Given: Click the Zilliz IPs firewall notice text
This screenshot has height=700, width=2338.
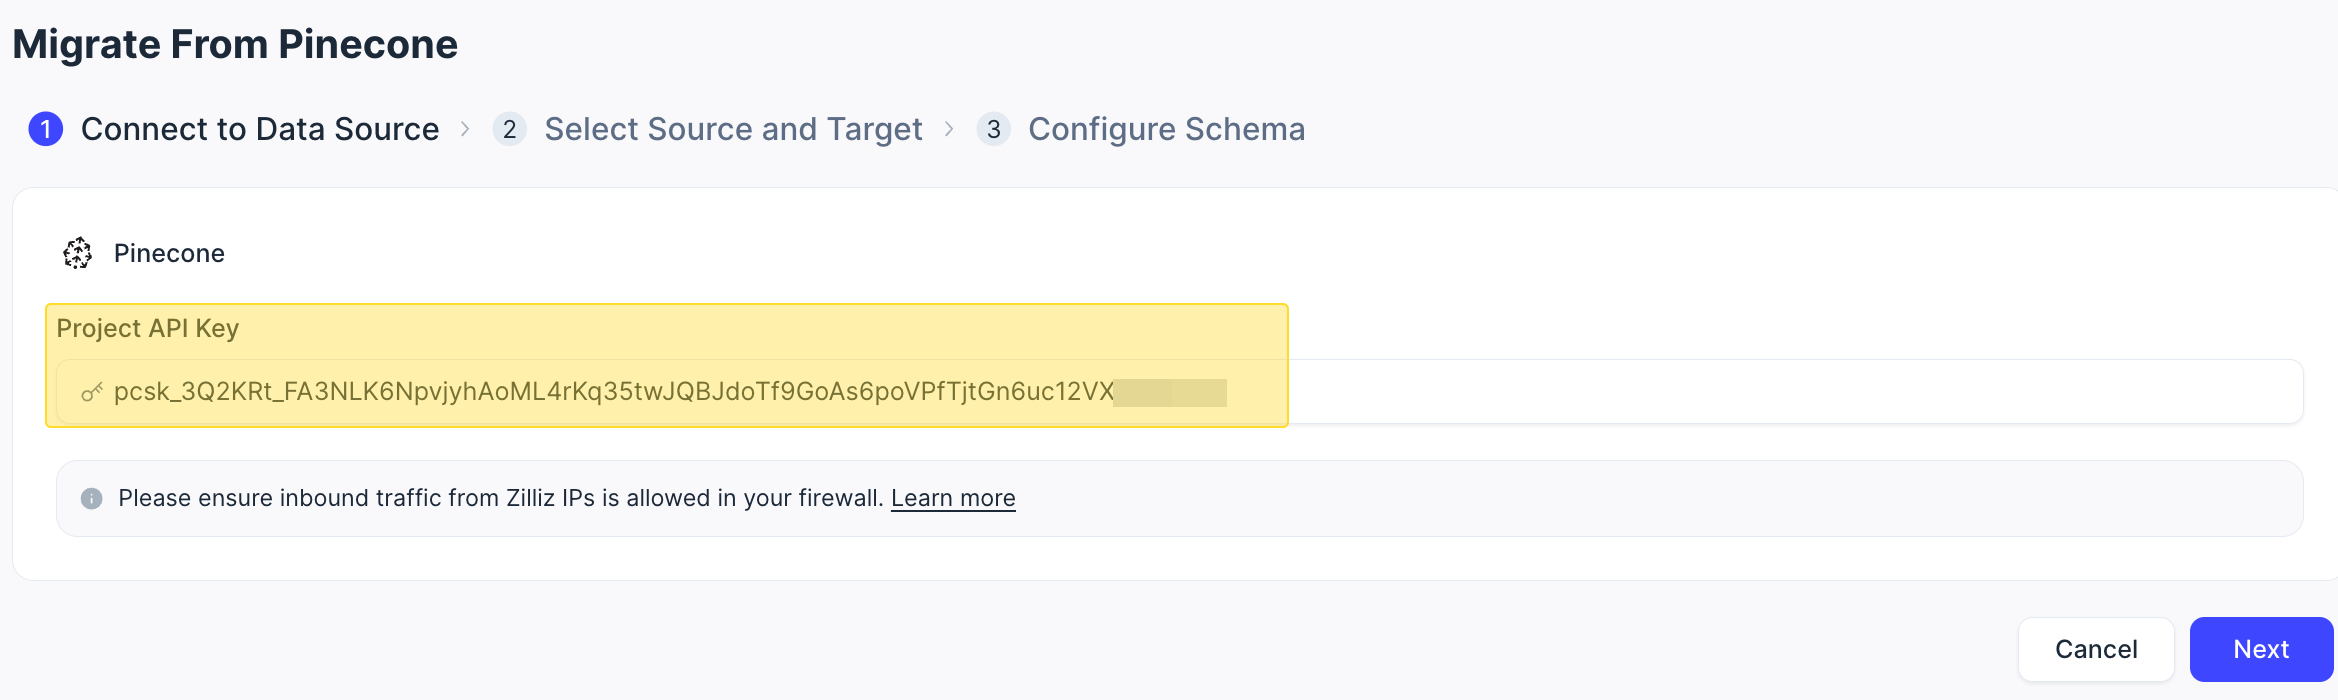Looking at the screenshot, I should pyautogui.click(x=500, y=498).
